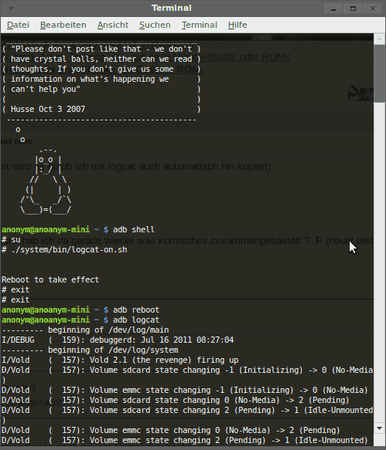Open window menu arrow in the title bar
Viewport: 386px width, 450px height.
(x=11, y=8)
